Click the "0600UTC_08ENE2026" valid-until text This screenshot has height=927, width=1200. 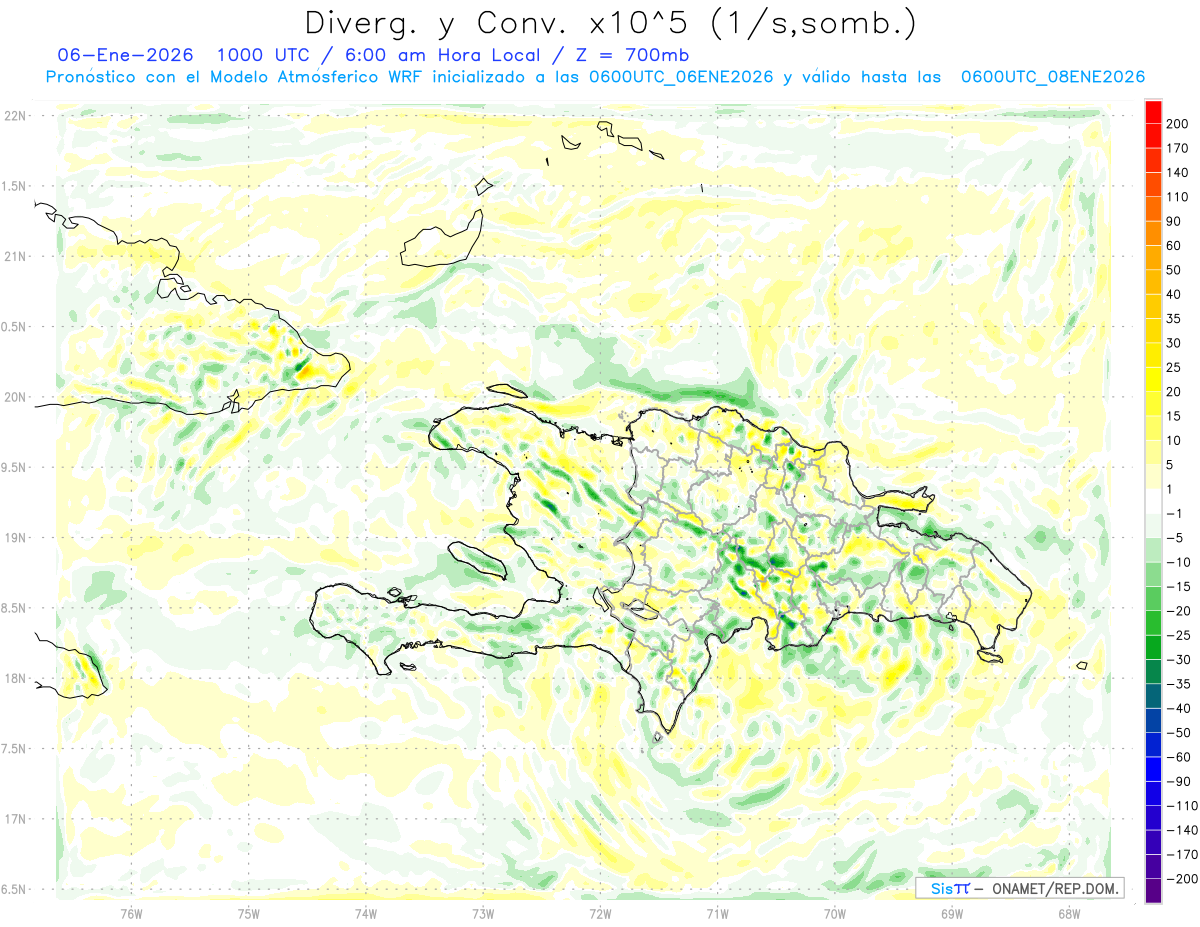click(1052, 77)
